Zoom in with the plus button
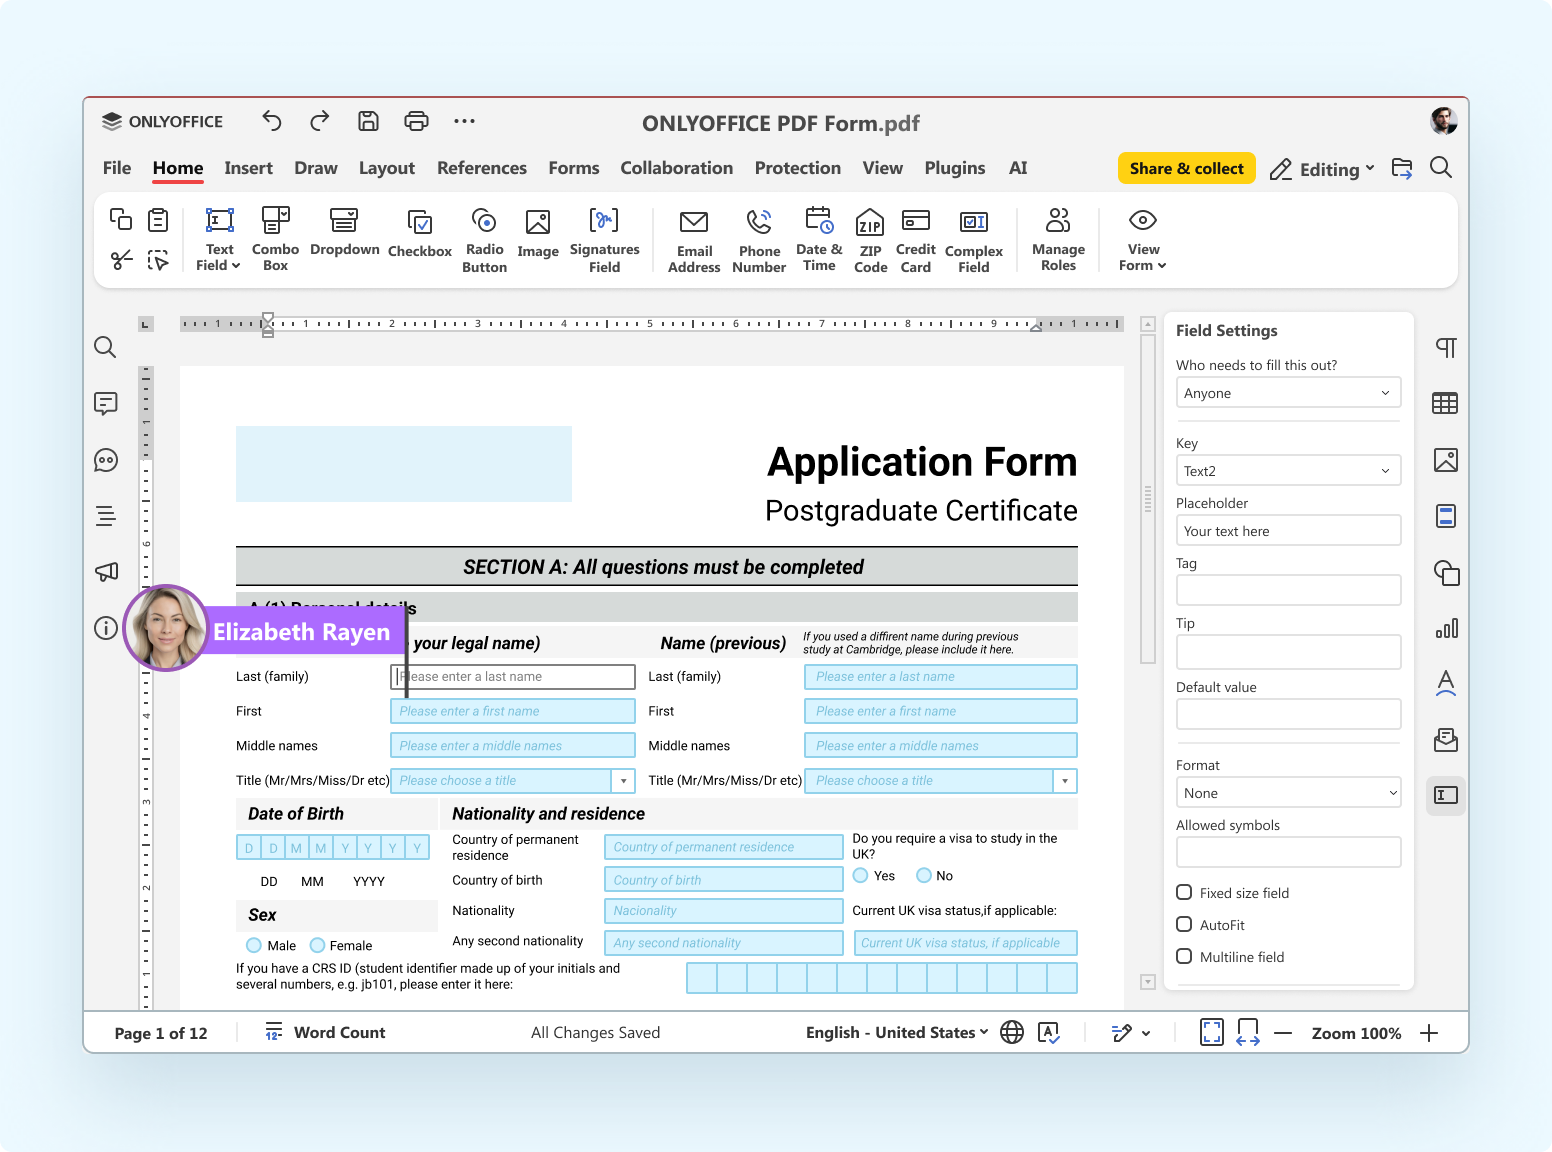Viewport: 1552px width, 1152px height. [1429, 1033]
